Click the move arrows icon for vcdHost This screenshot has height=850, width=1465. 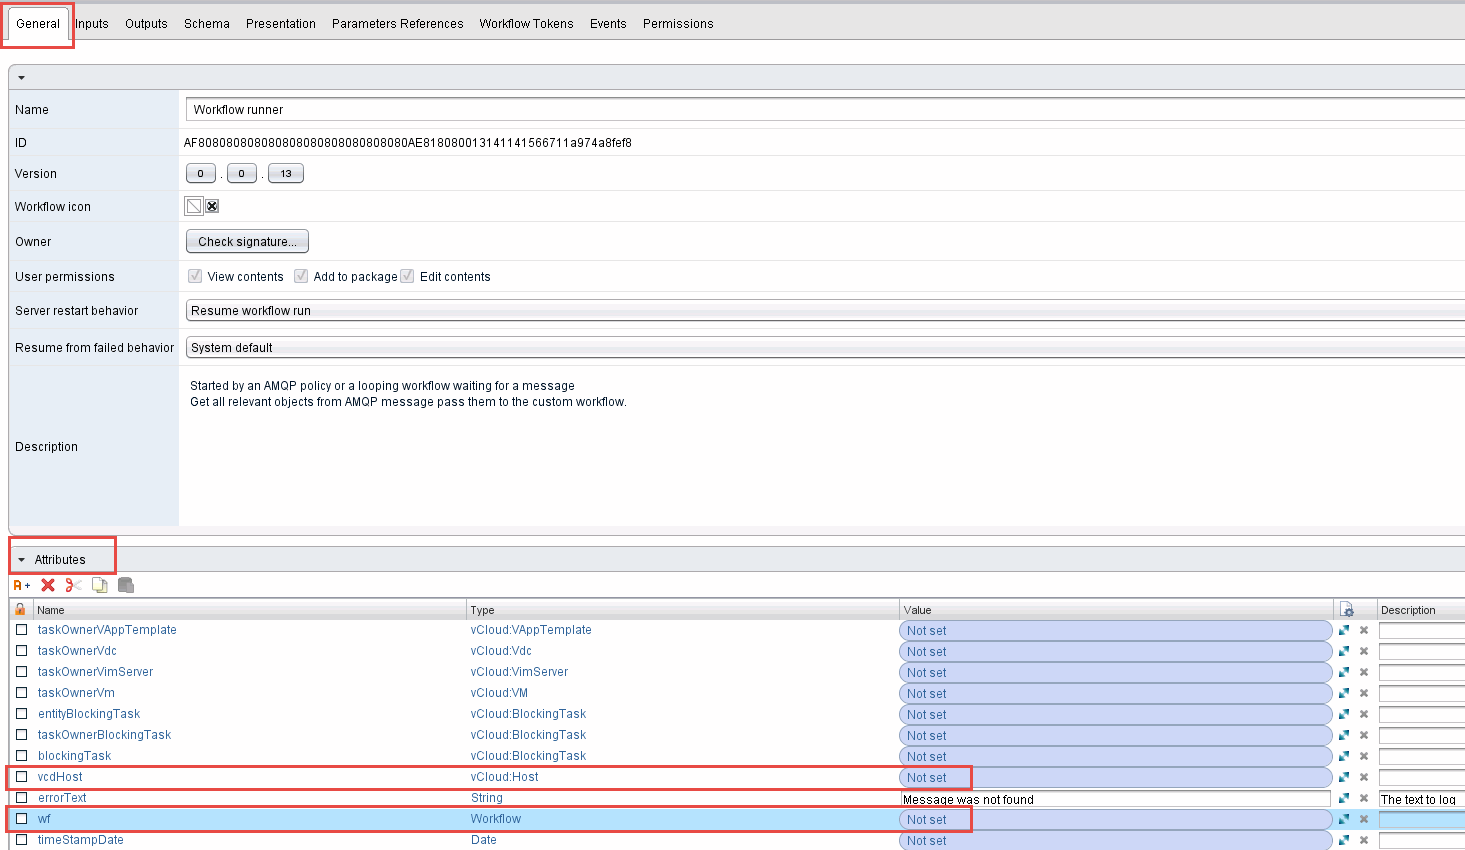(x=1344, y=777)
